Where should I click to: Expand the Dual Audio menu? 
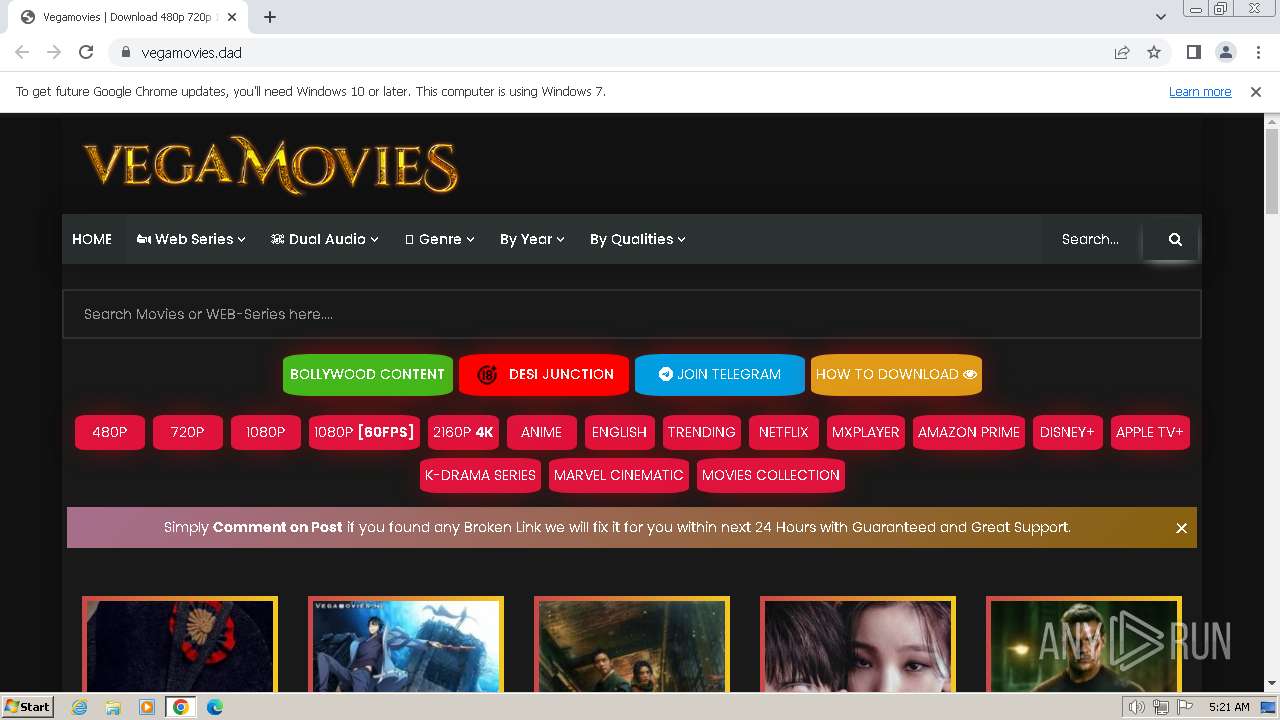click(x=324, y=239)
